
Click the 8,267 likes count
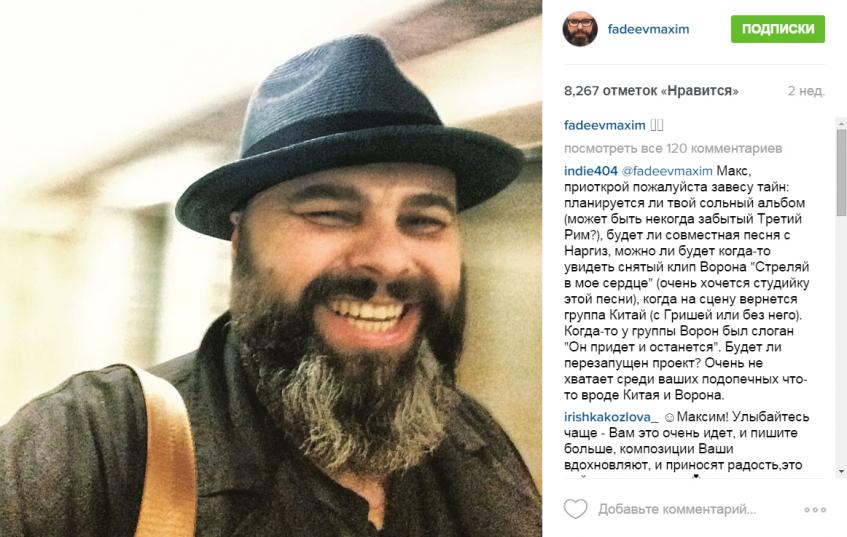[651, 91]
